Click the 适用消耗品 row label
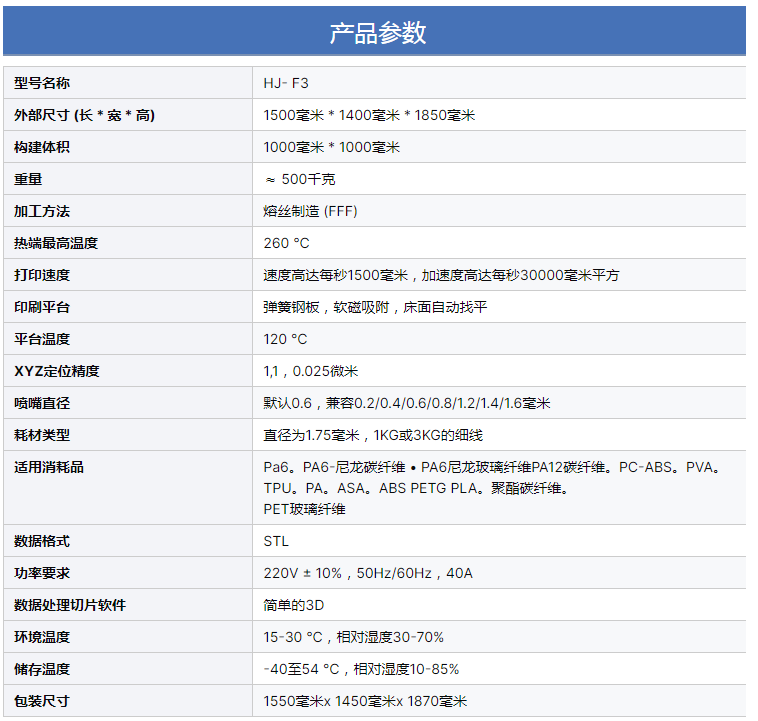The image size is (758, 721). point(49,467)
